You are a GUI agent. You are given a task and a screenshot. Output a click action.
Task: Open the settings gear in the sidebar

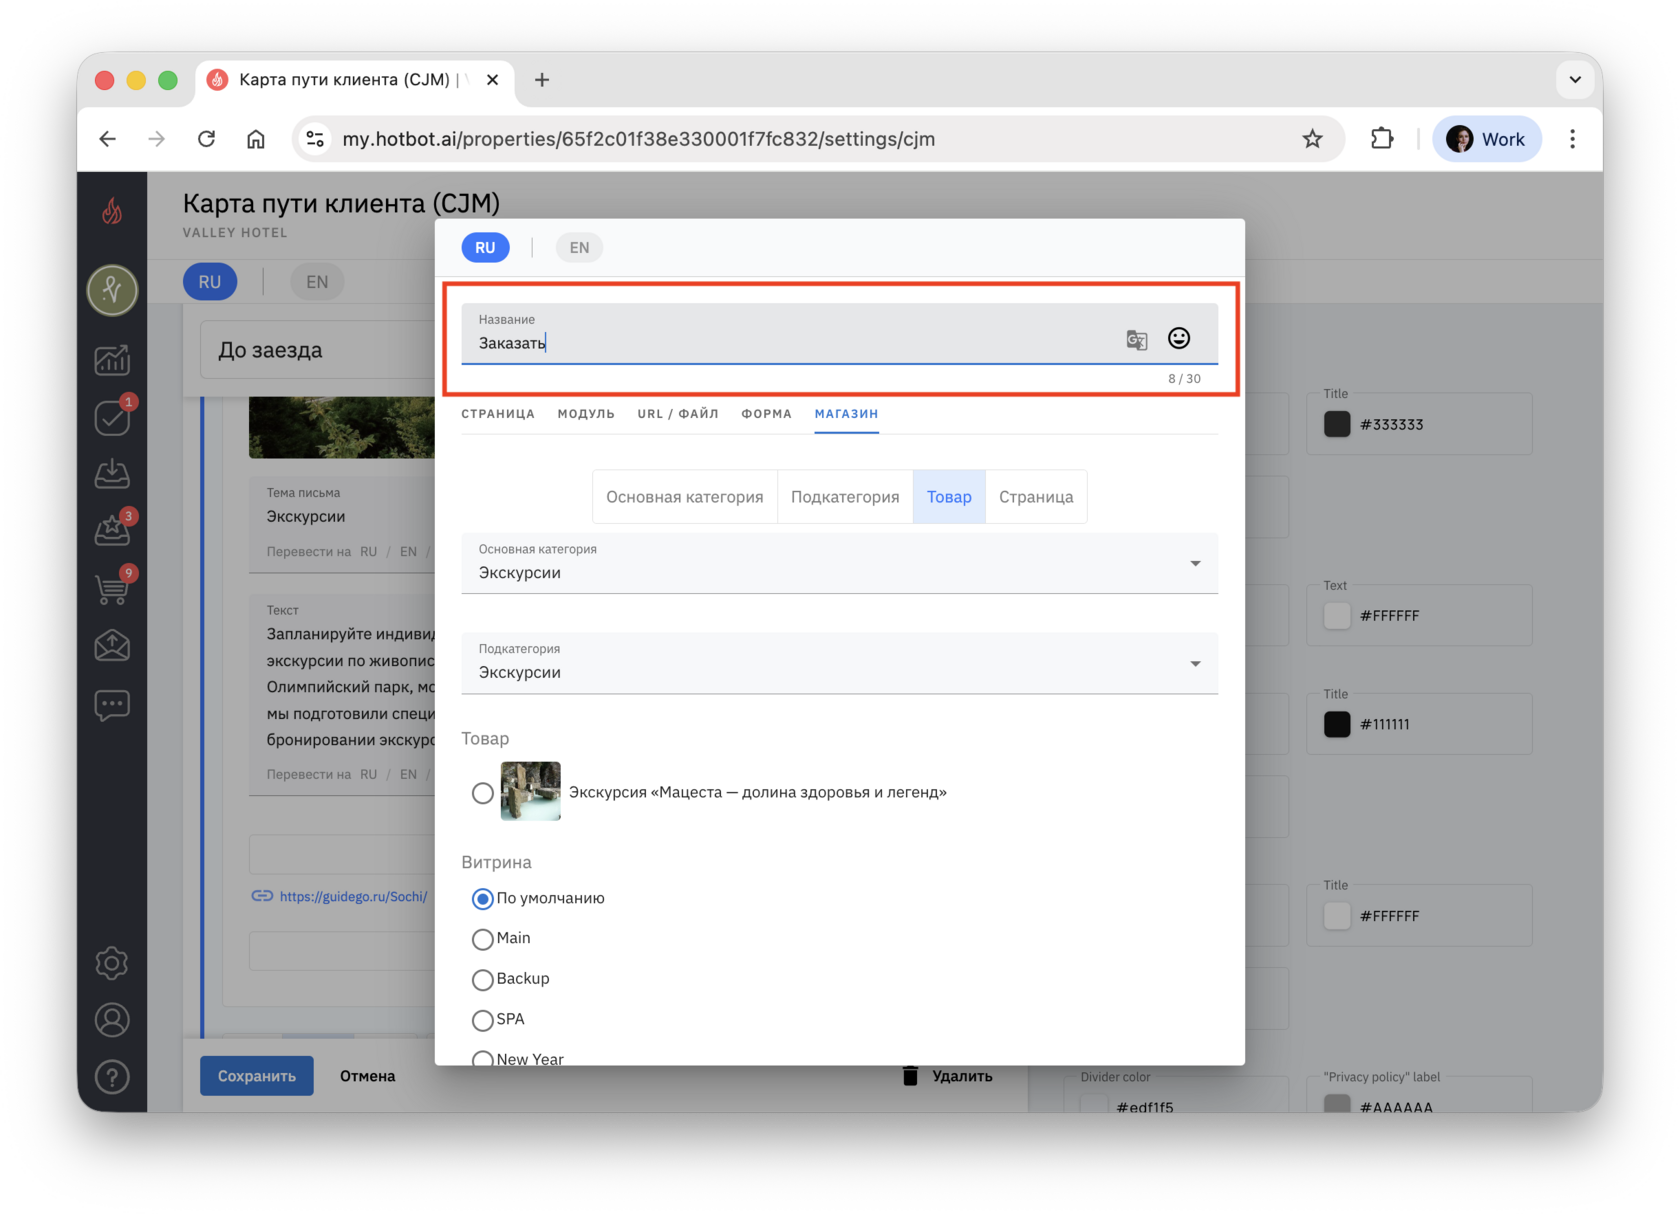[112, 963]
